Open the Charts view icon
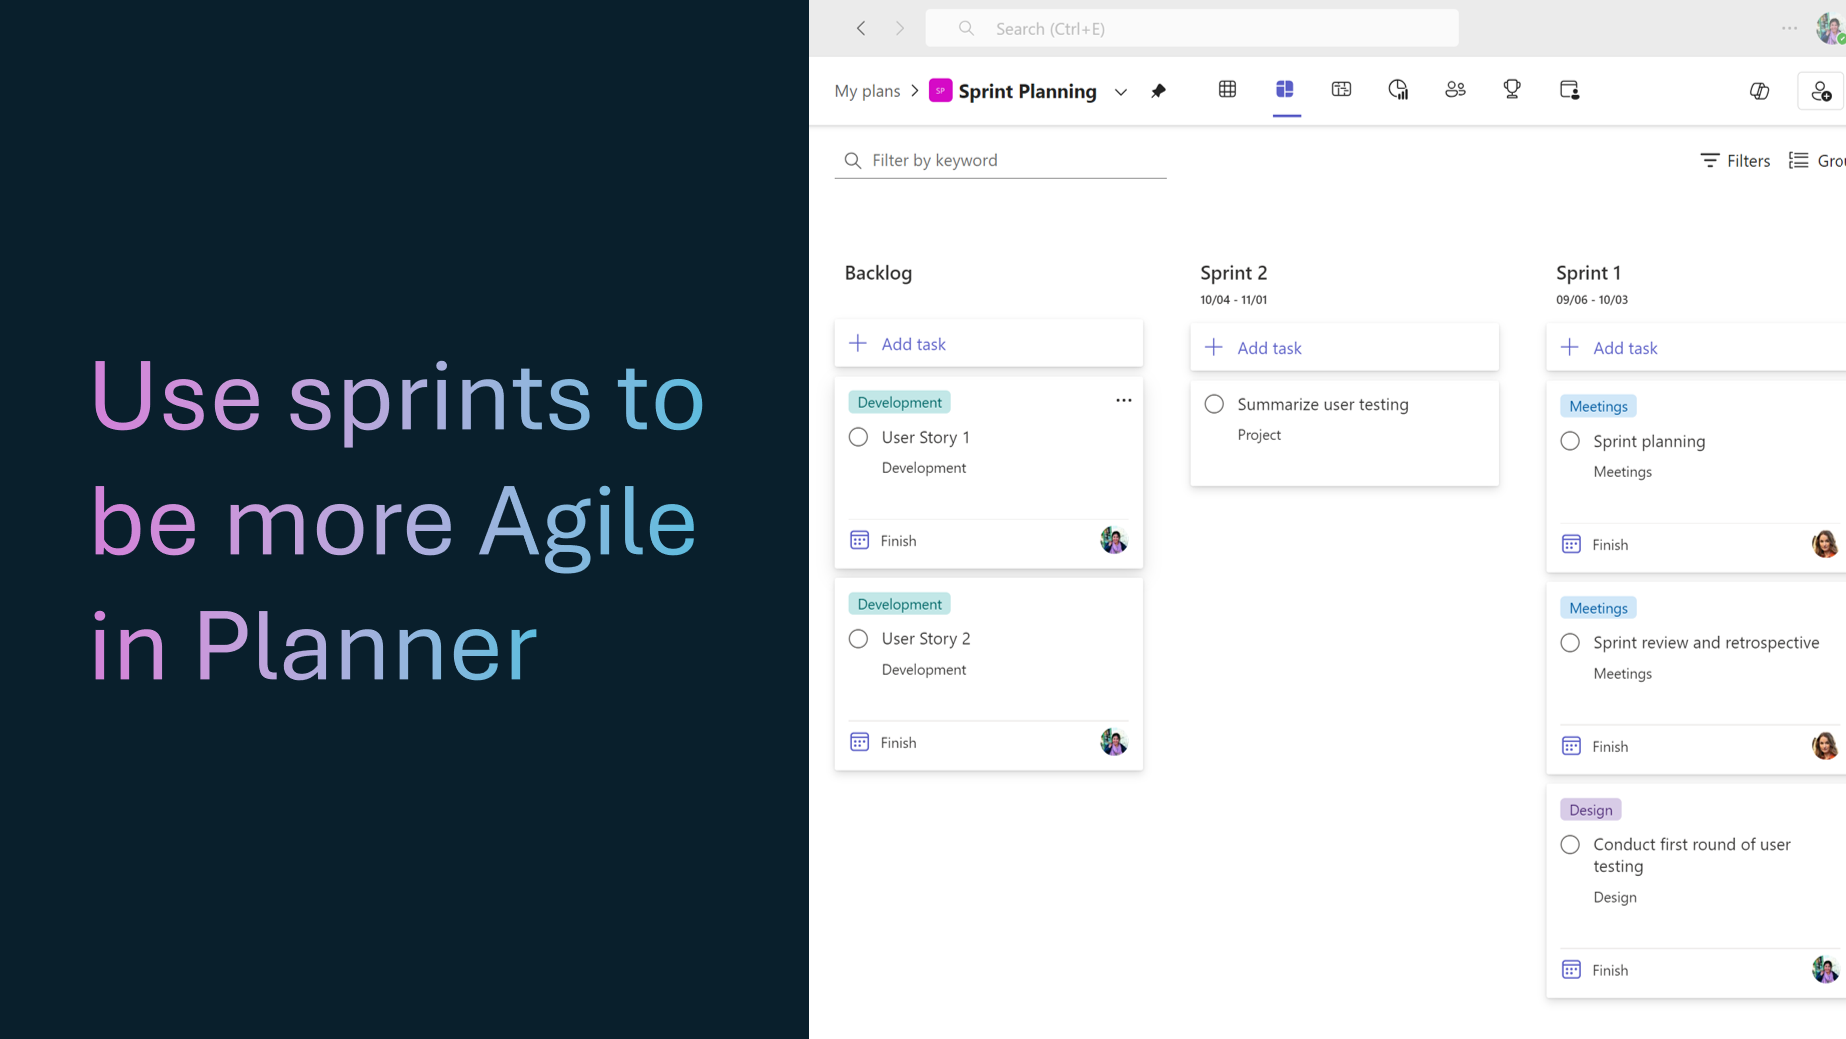The height and width of the screenshot is (1039, 1846). (x=1397, y=89)
